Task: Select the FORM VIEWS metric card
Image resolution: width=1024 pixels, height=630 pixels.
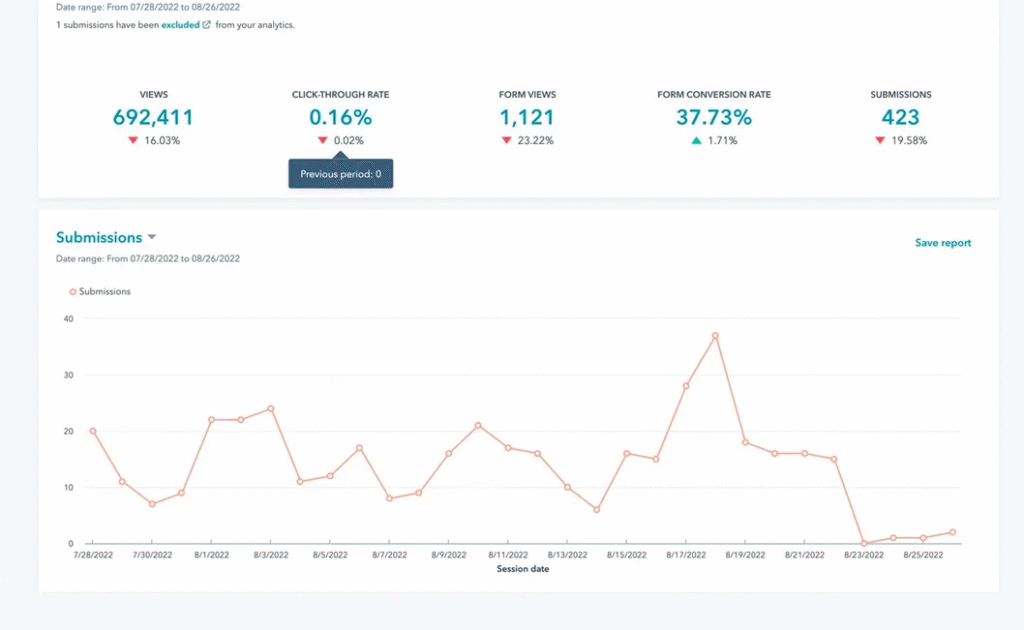Action: 527,115
